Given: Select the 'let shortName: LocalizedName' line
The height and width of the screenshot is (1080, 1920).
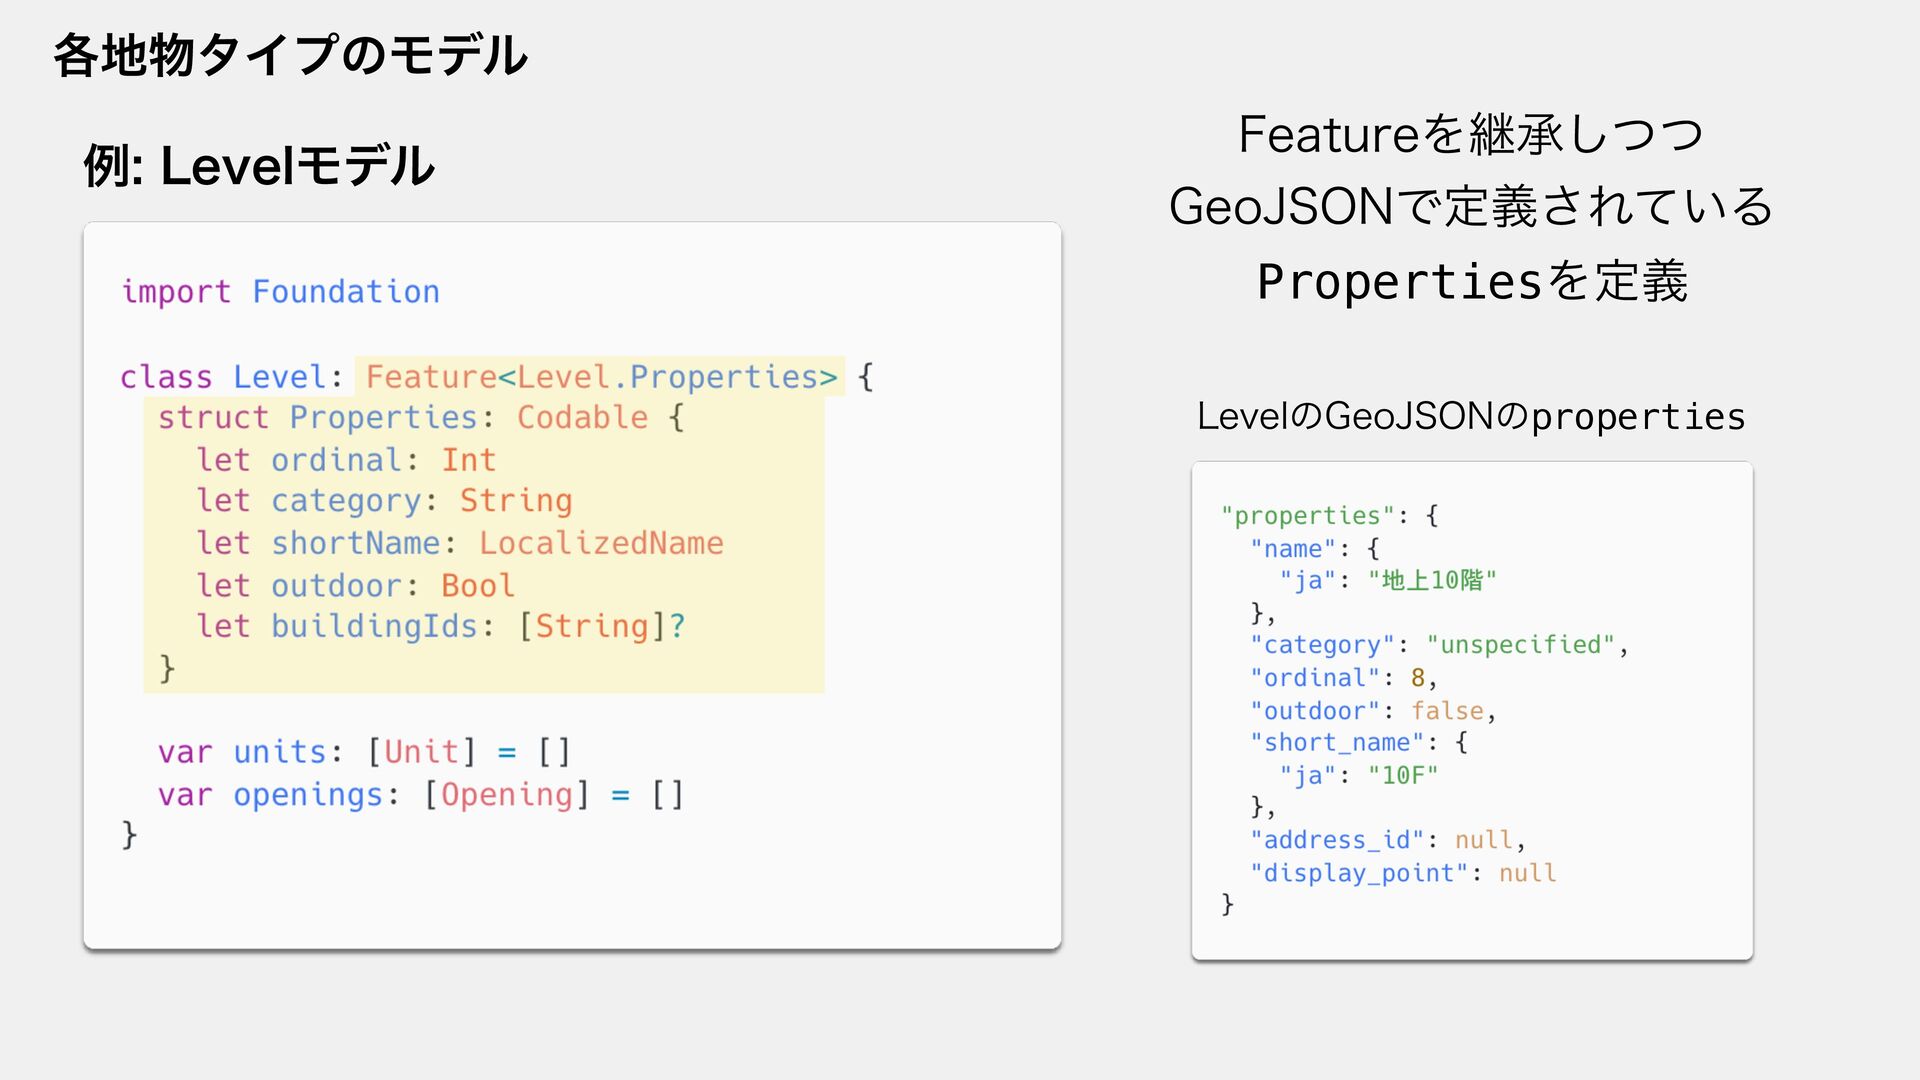Looking at the screenshot, I should (x=459, y=542).
